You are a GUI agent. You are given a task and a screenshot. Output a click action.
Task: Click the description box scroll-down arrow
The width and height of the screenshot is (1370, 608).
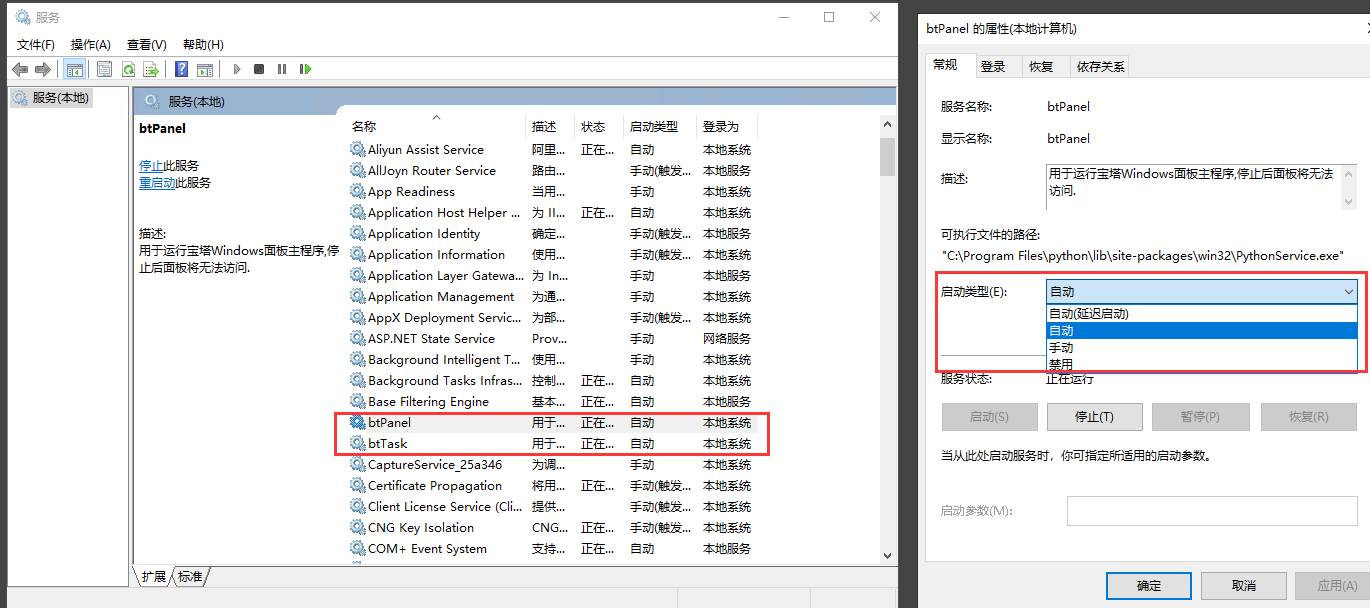(1351, 202)
